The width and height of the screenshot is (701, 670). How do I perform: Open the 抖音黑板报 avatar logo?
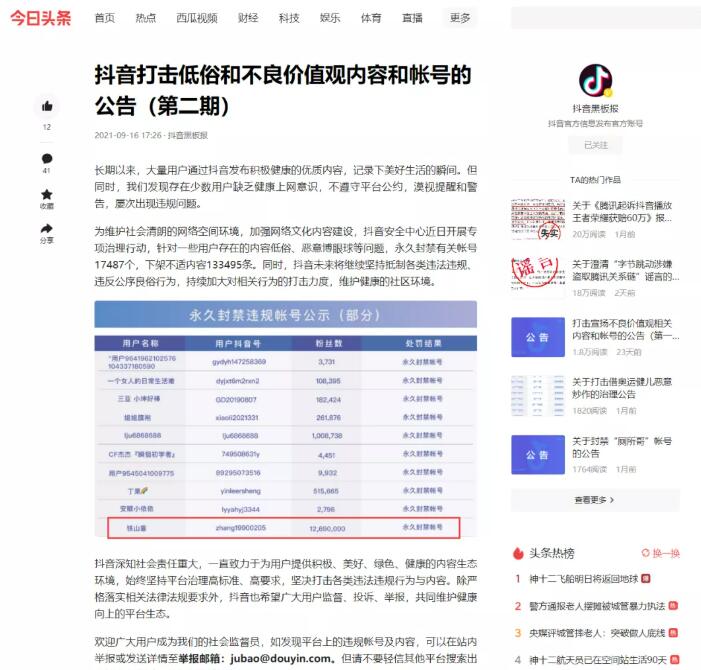595,80
